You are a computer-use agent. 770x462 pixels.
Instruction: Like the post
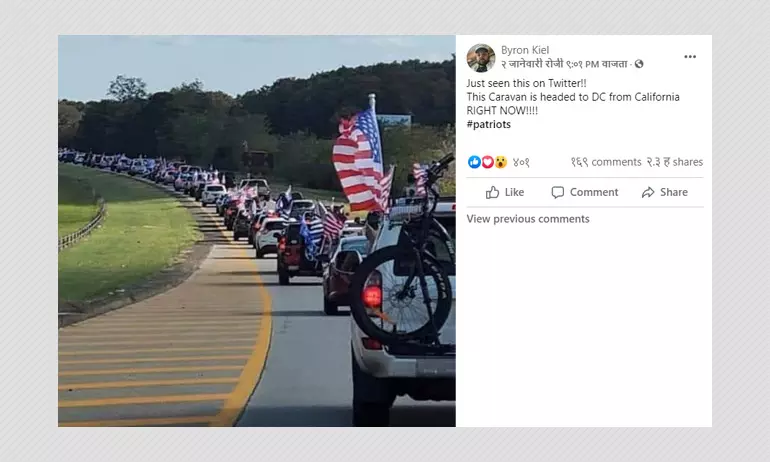click(505, 192)
